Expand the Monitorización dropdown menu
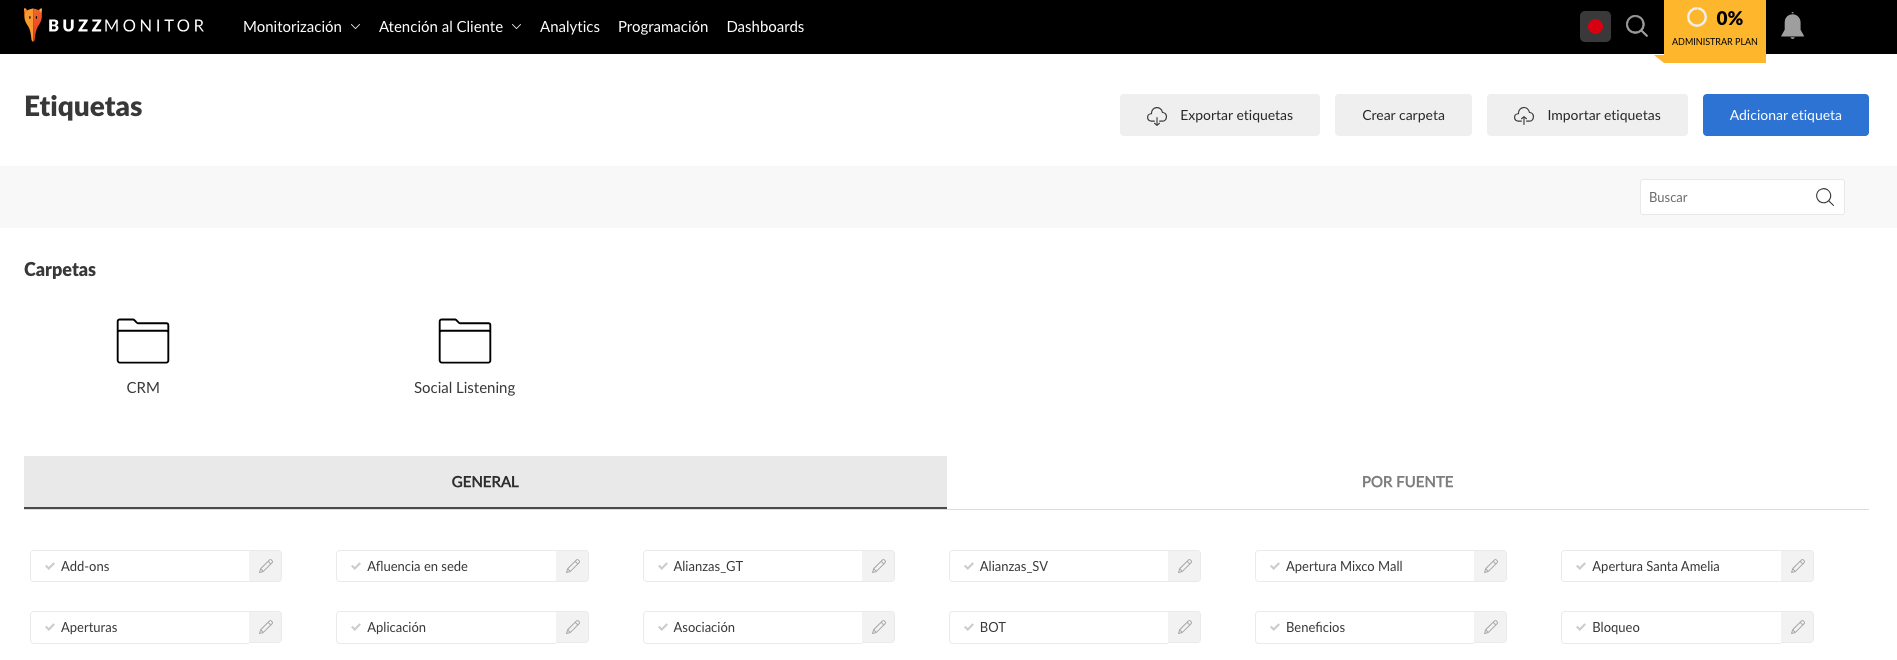Viewport: 1897px width, 660px height. (301, 26)
